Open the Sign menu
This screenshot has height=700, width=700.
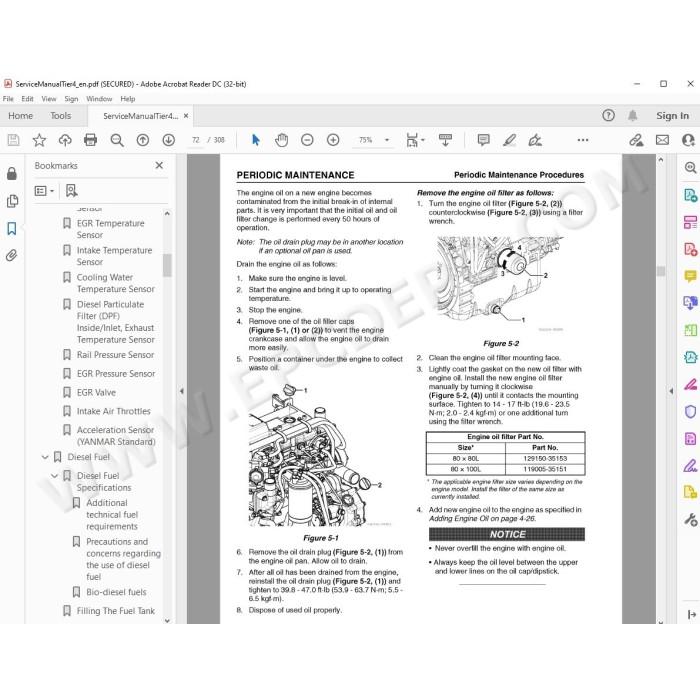71,99
